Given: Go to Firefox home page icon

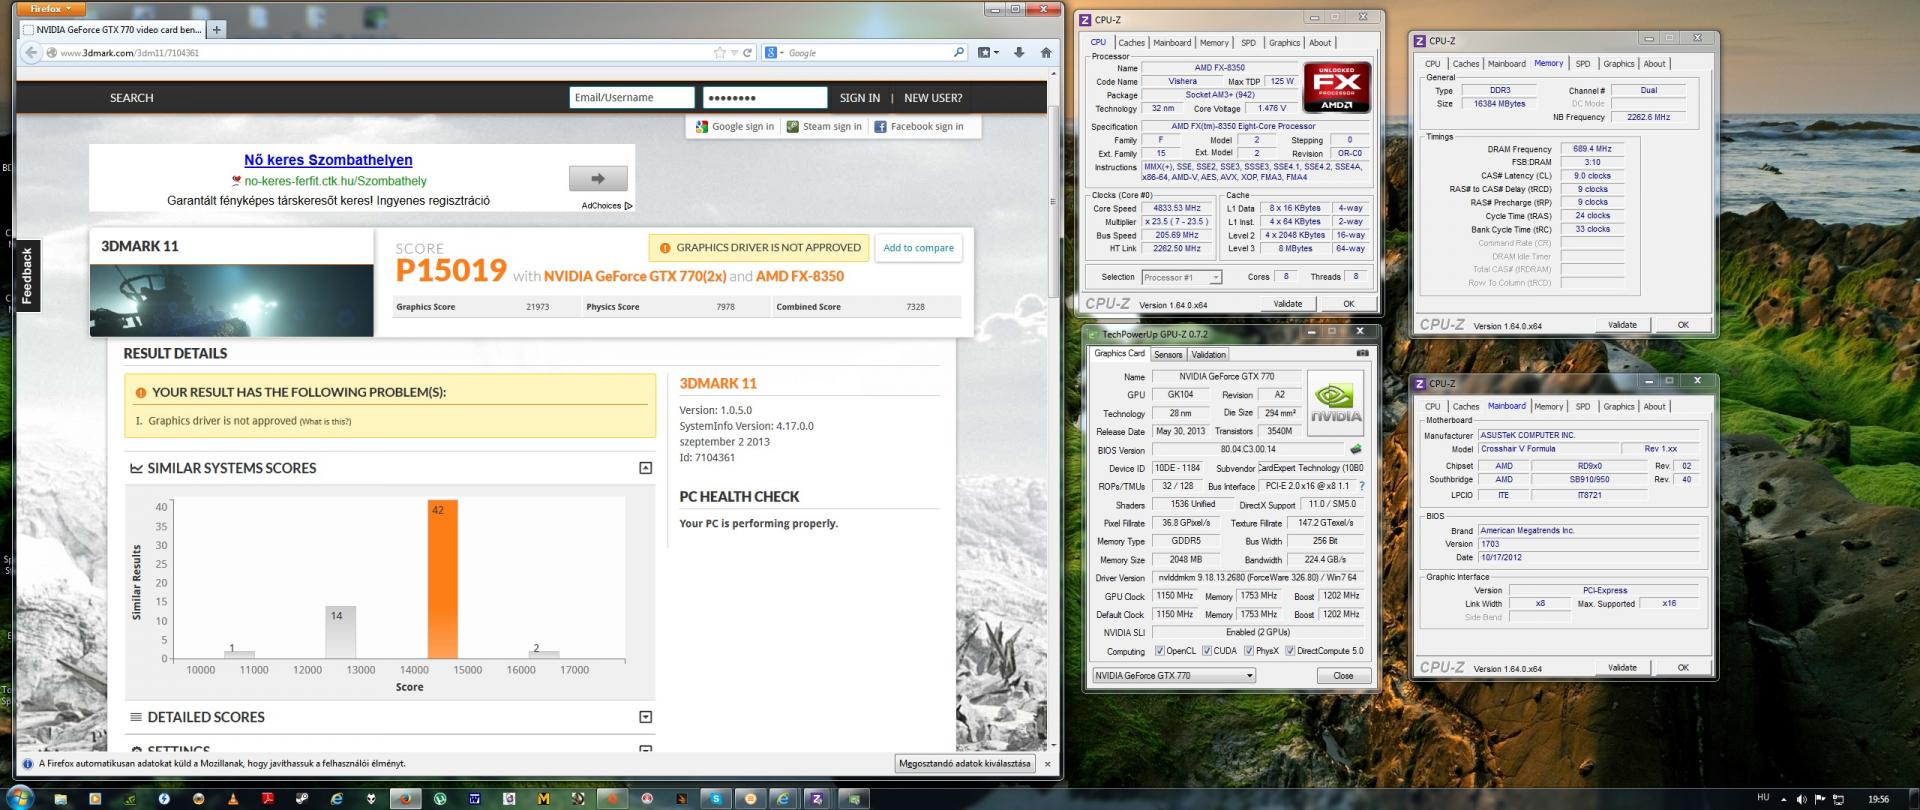Looking at the screenshot, I should coord(1046,52).
